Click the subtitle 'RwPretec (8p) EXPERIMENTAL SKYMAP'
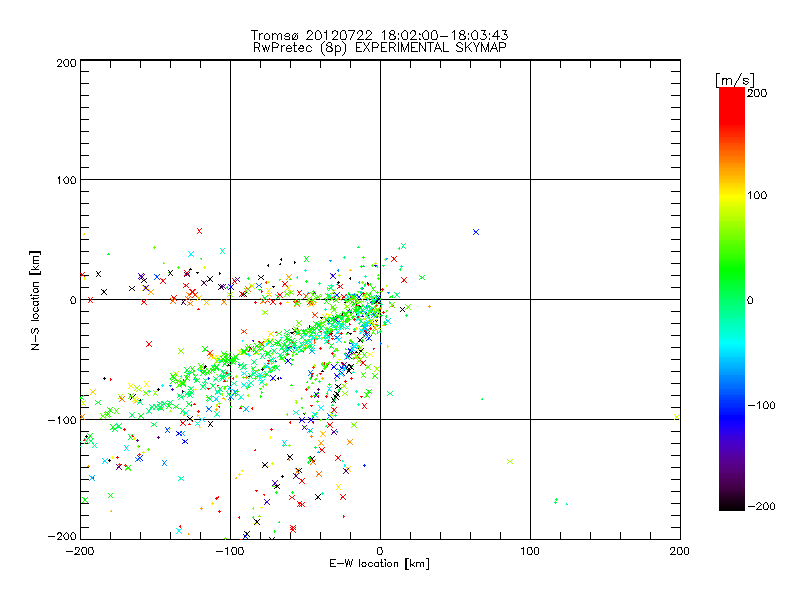This screenshot has width=800, height=600. (x=379, y=47)
